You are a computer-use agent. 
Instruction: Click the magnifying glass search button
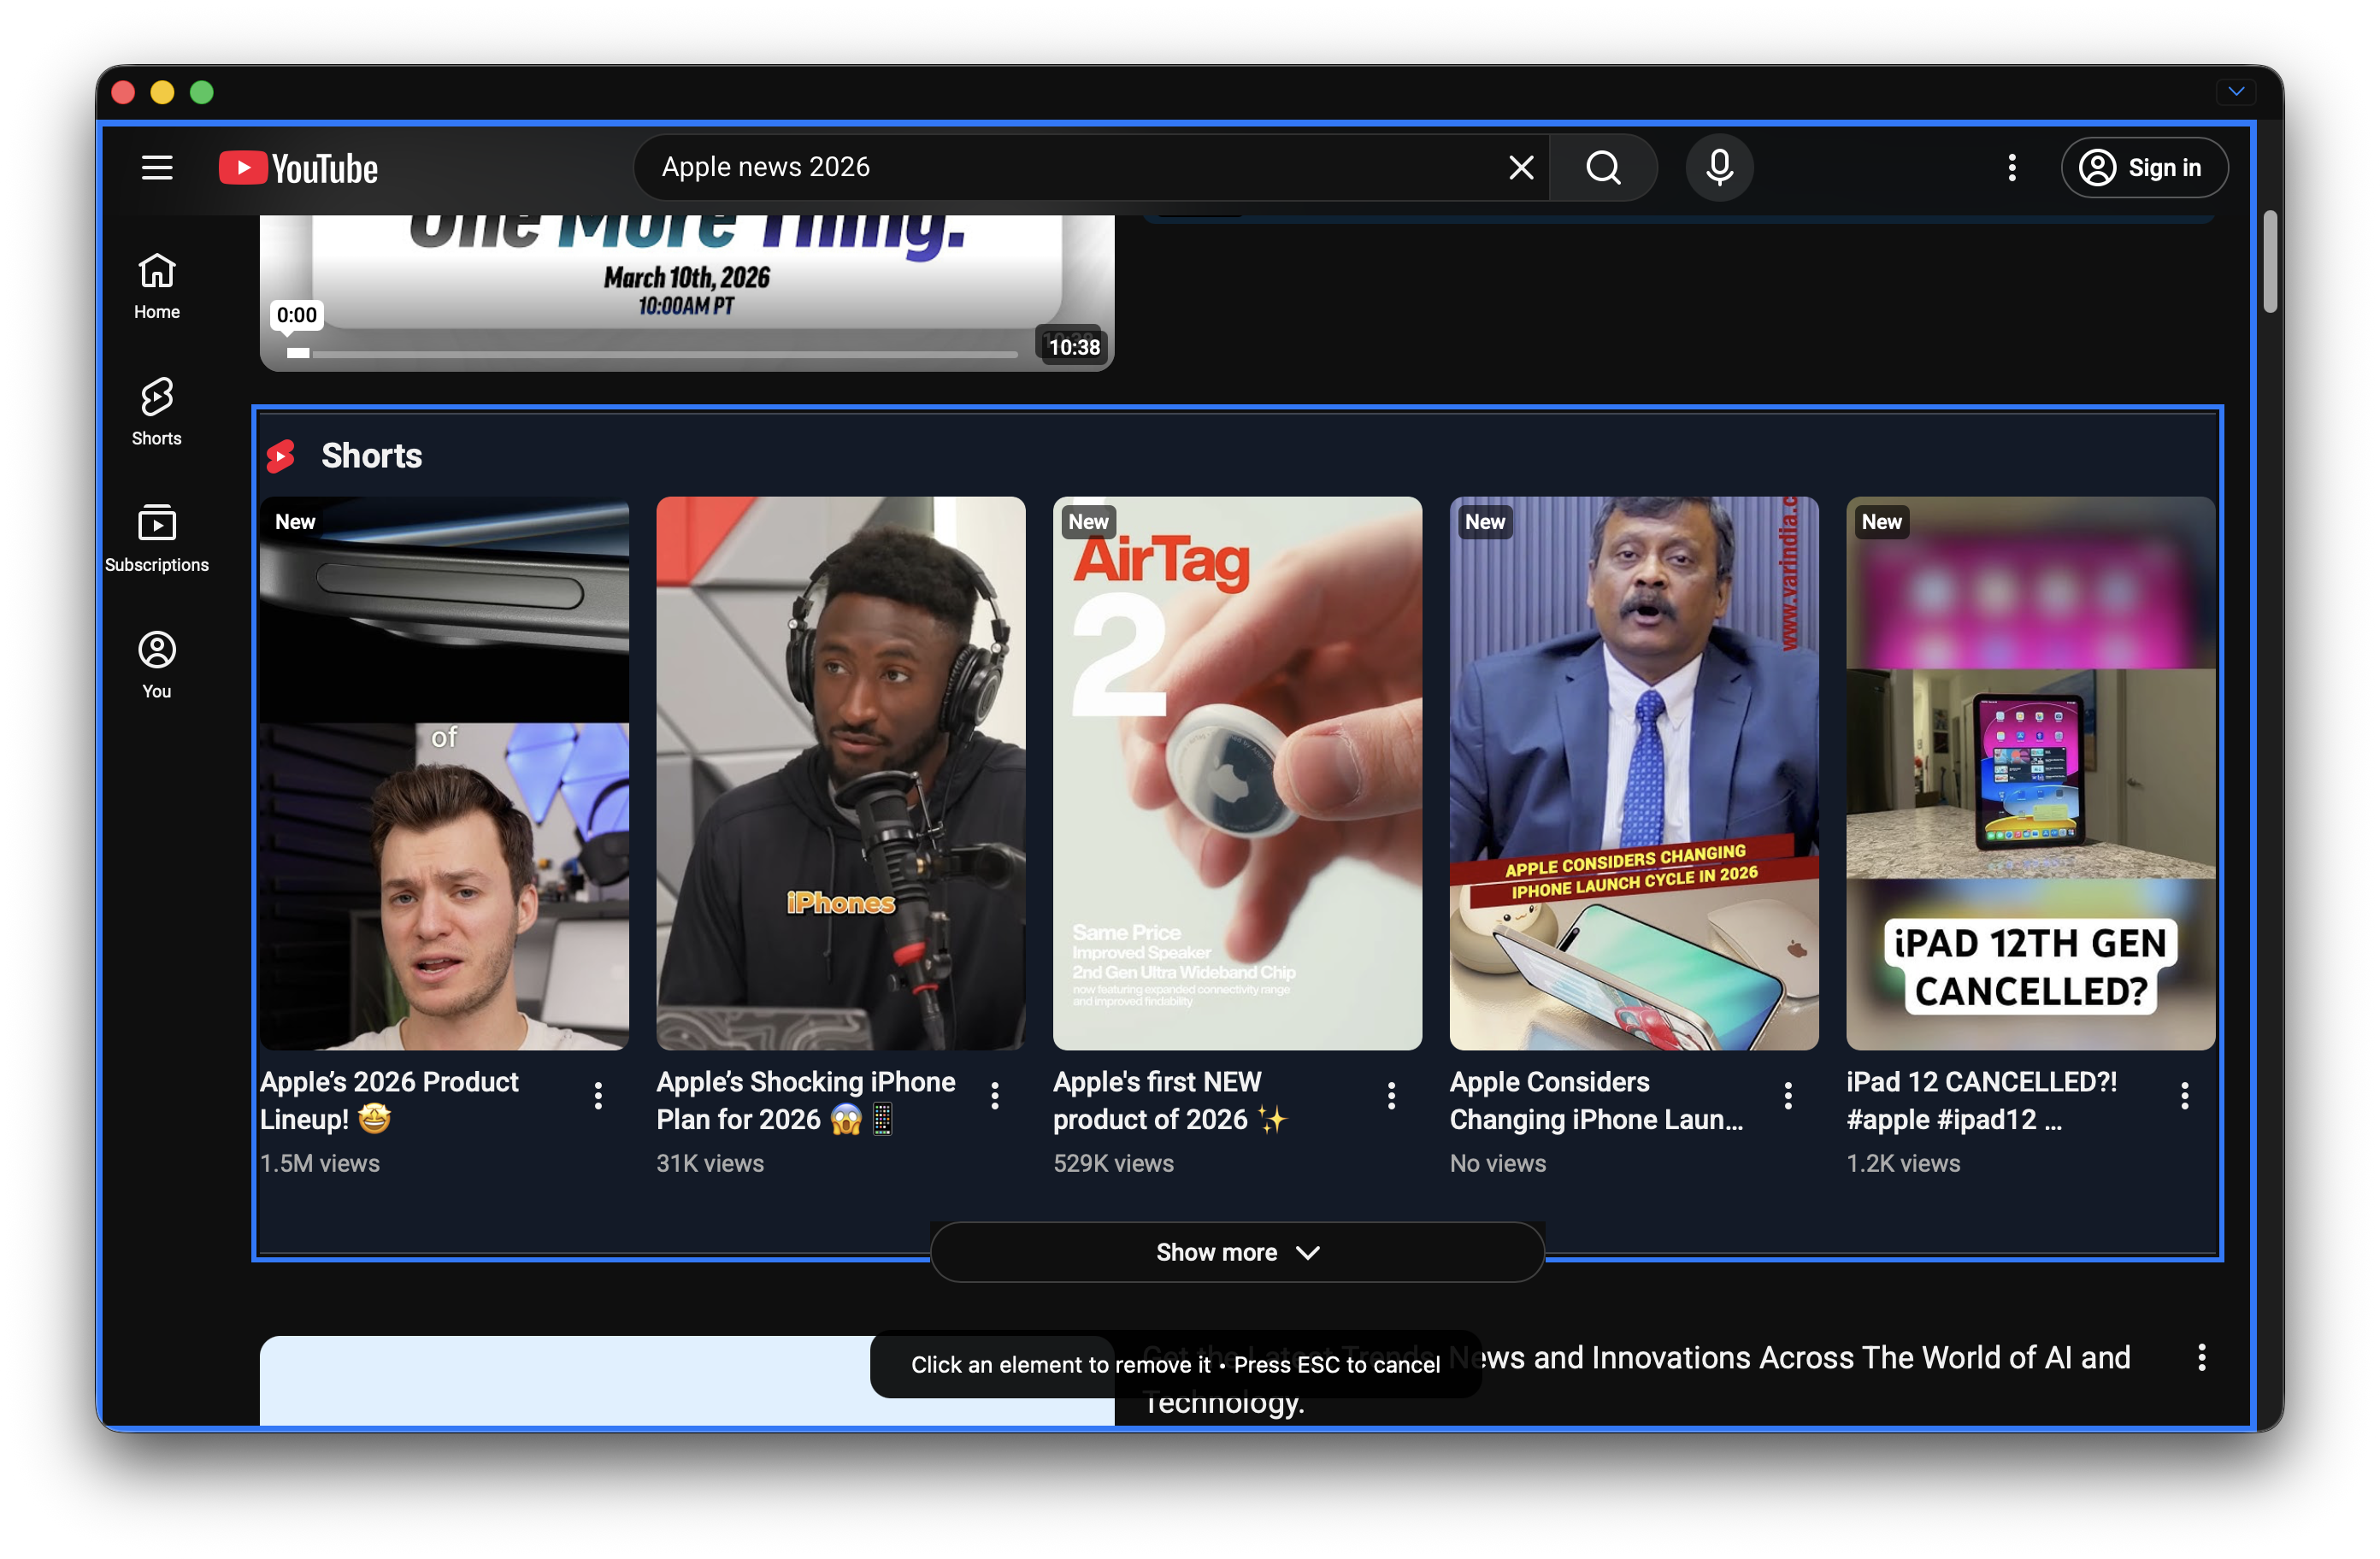coord(1603,168)
